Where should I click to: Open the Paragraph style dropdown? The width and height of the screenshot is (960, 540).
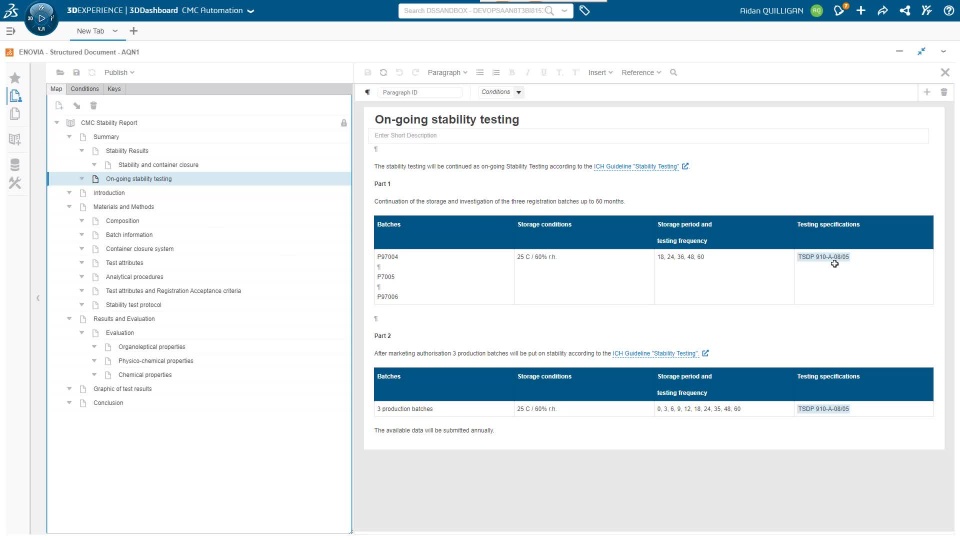(x=447, y=72)
